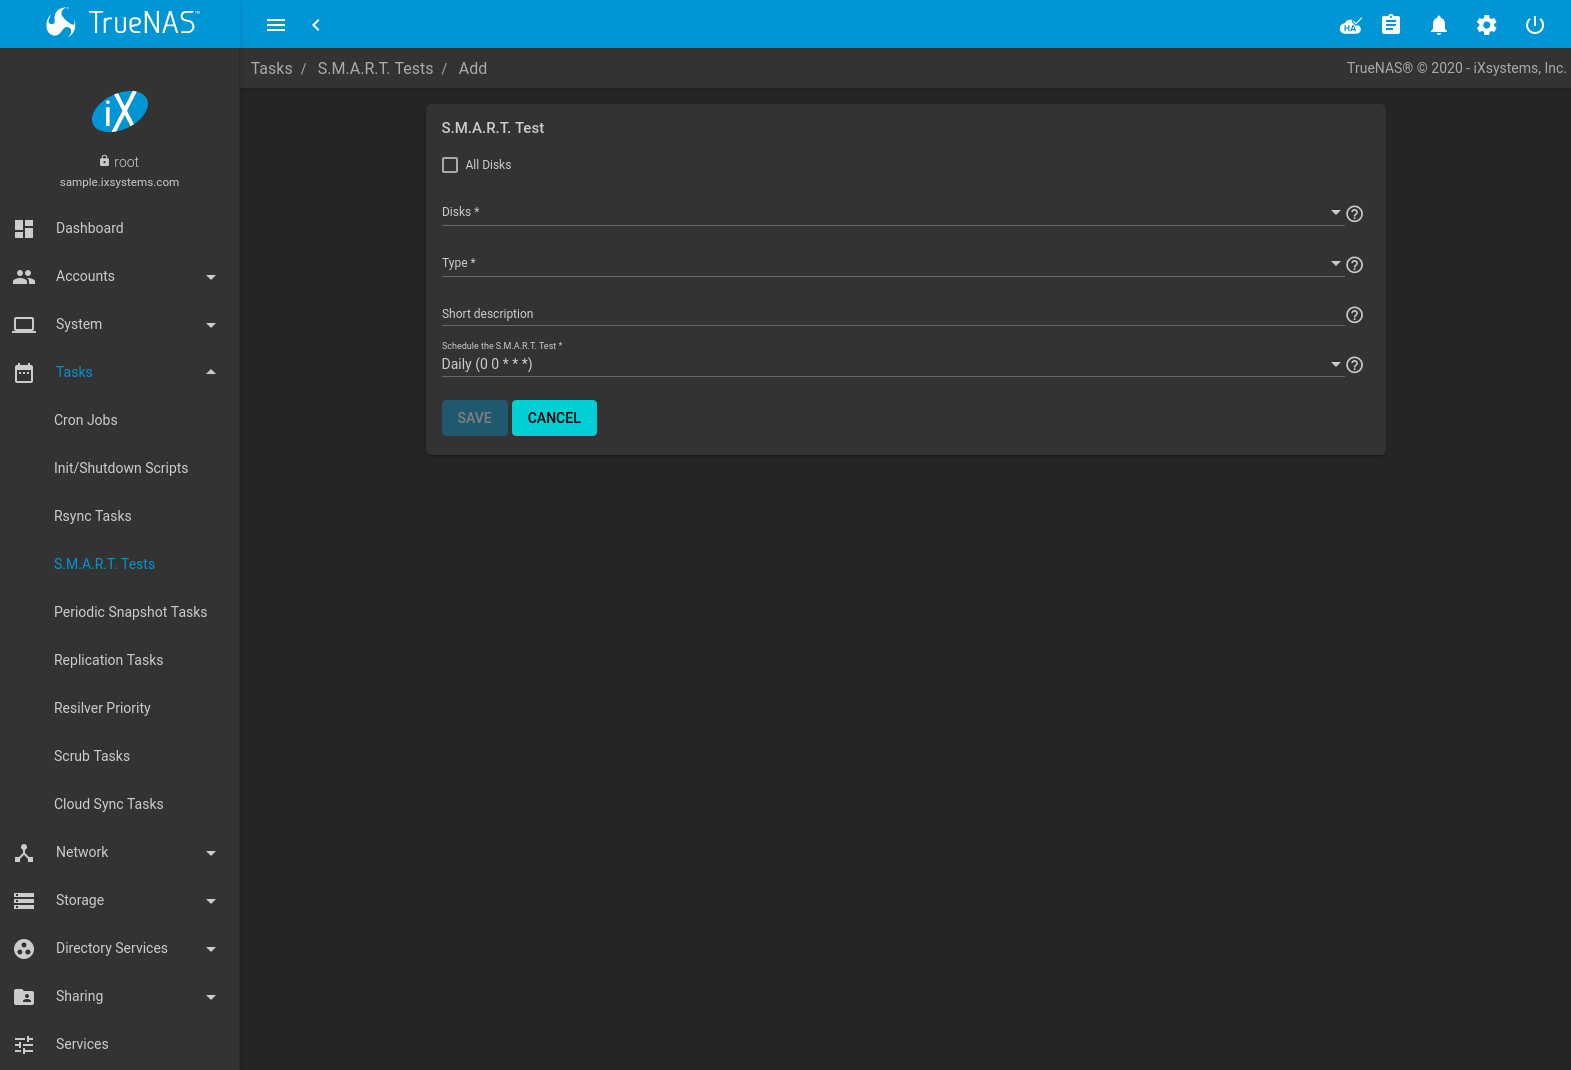Click the iXsystems copyright text

pos(1456,68)
